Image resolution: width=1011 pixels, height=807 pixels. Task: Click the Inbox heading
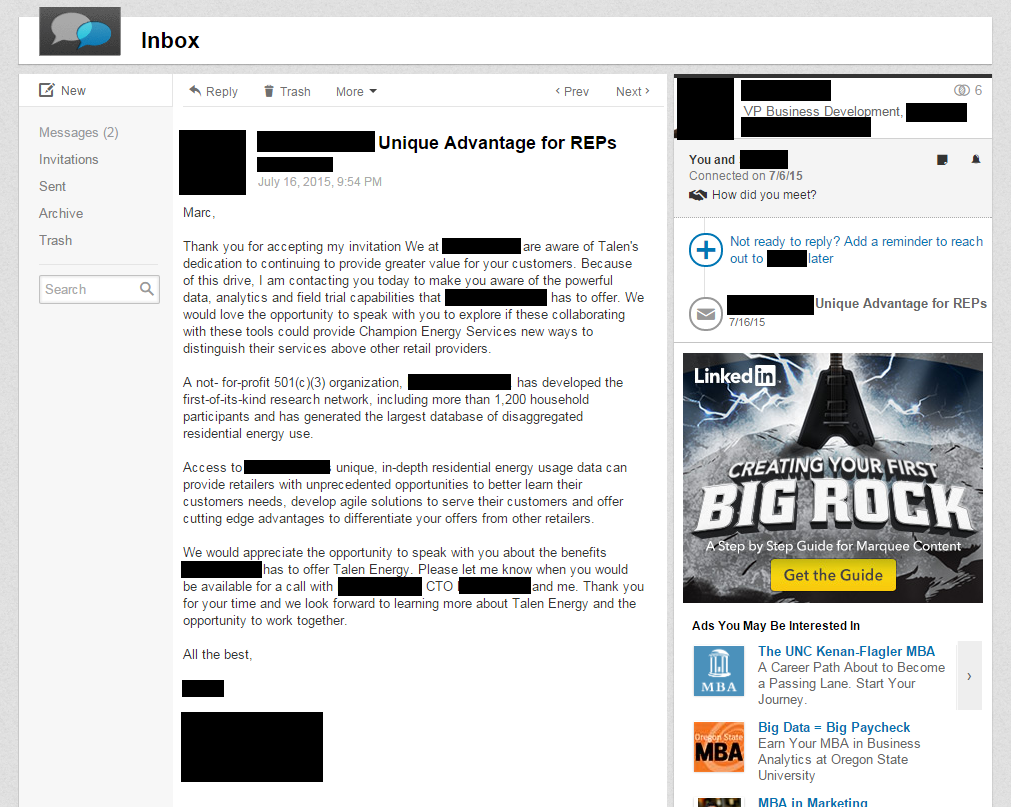click(170, 41)
